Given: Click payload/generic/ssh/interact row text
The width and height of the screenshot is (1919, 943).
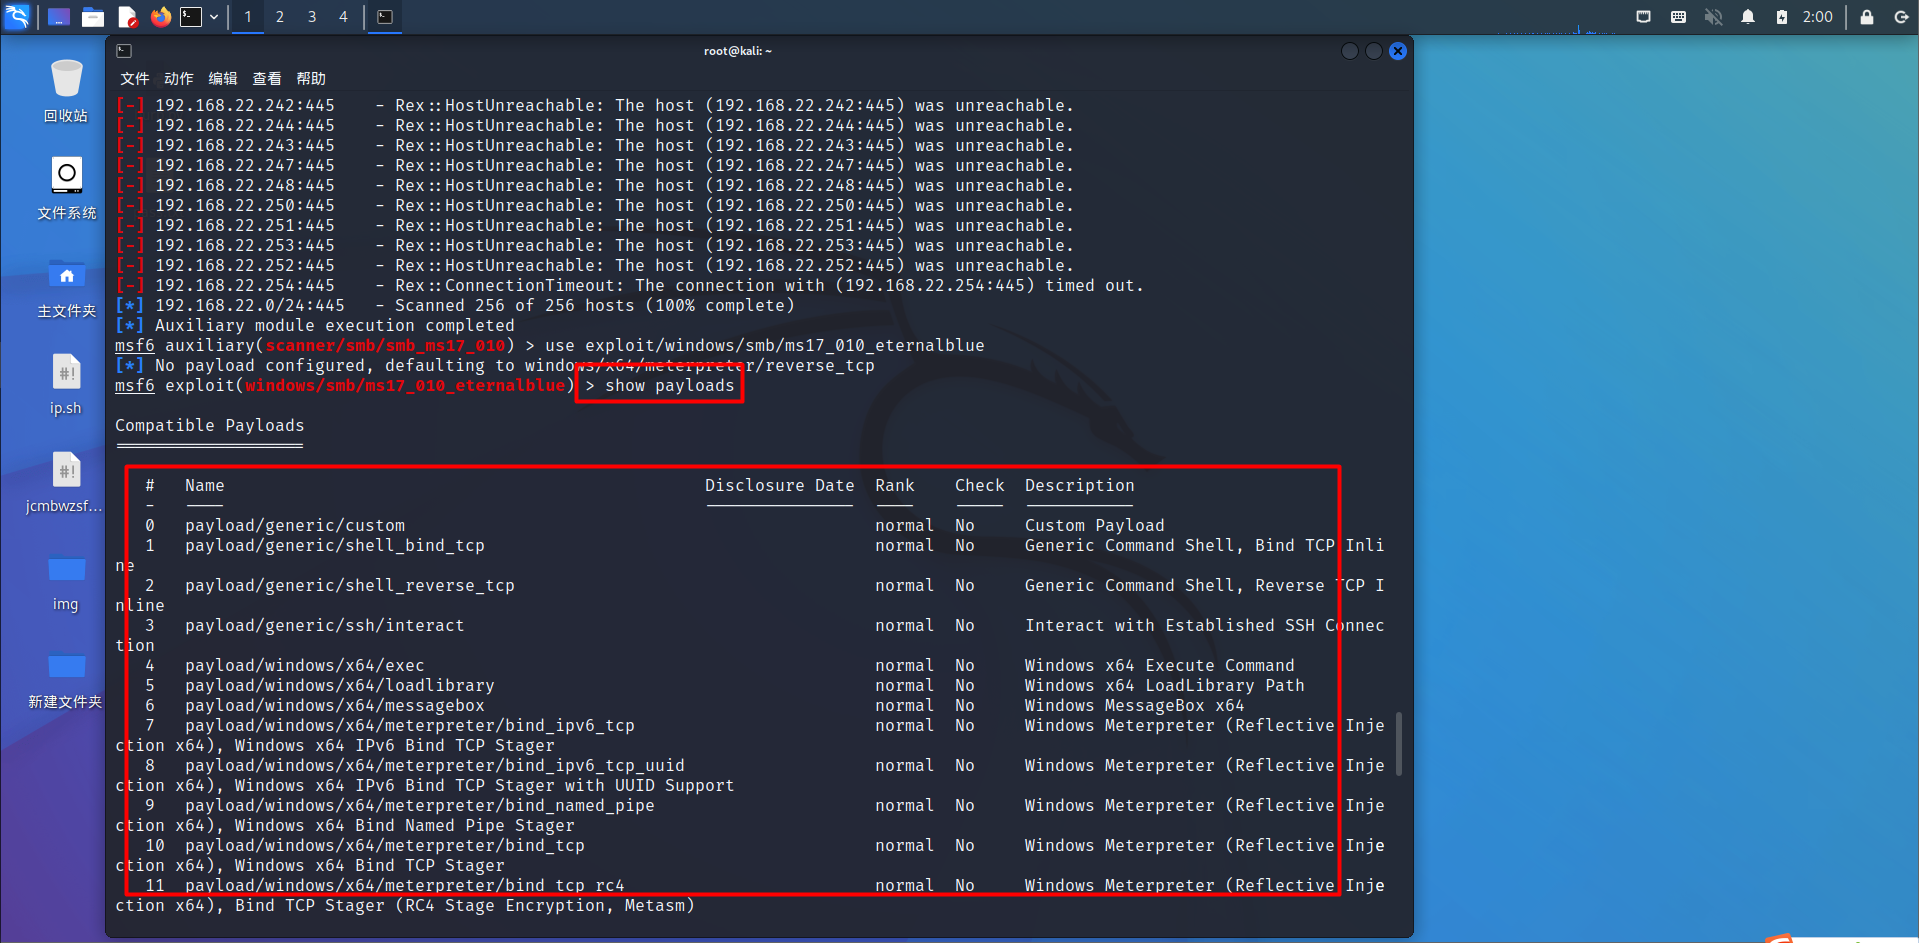Looking at the screenshot, I should (x=325, y=626).
